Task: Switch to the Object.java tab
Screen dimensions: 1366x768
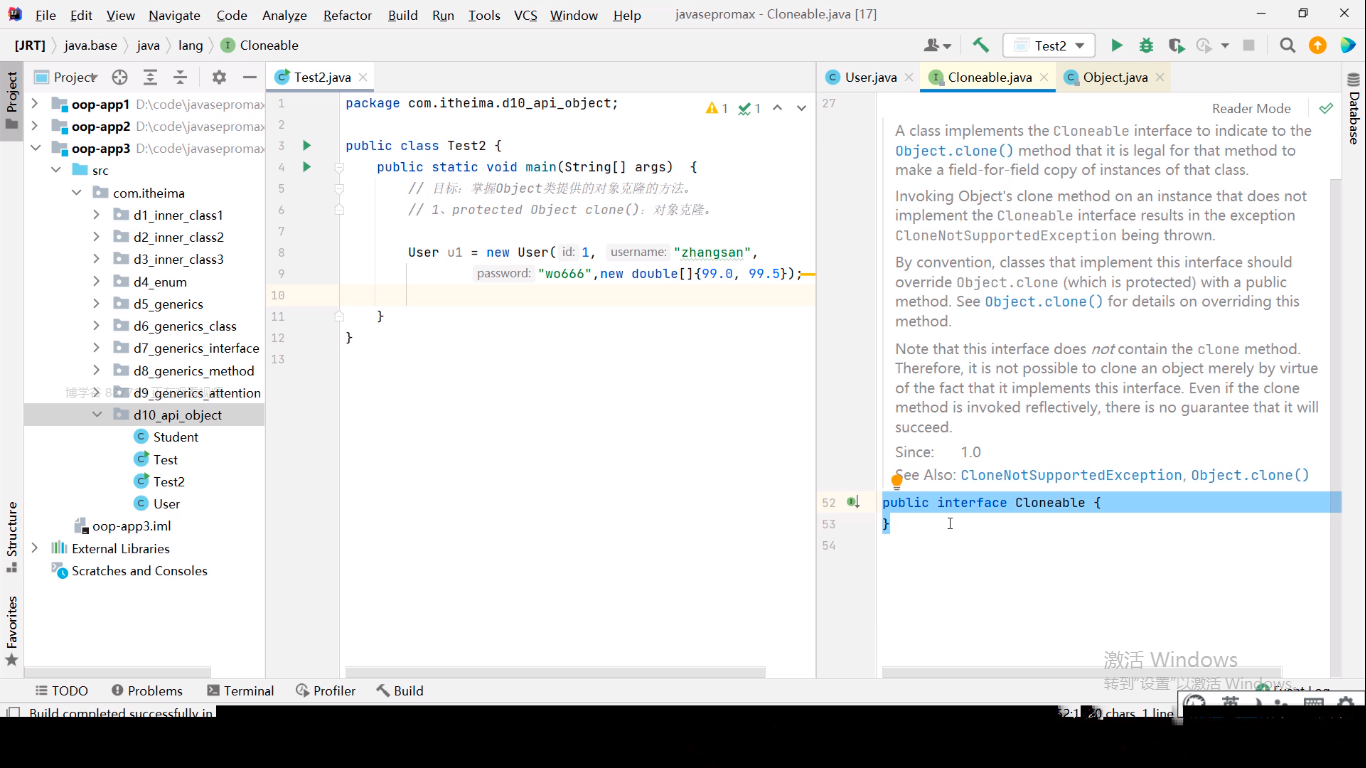Action: pyautogui.click(x=1114, y=77)
